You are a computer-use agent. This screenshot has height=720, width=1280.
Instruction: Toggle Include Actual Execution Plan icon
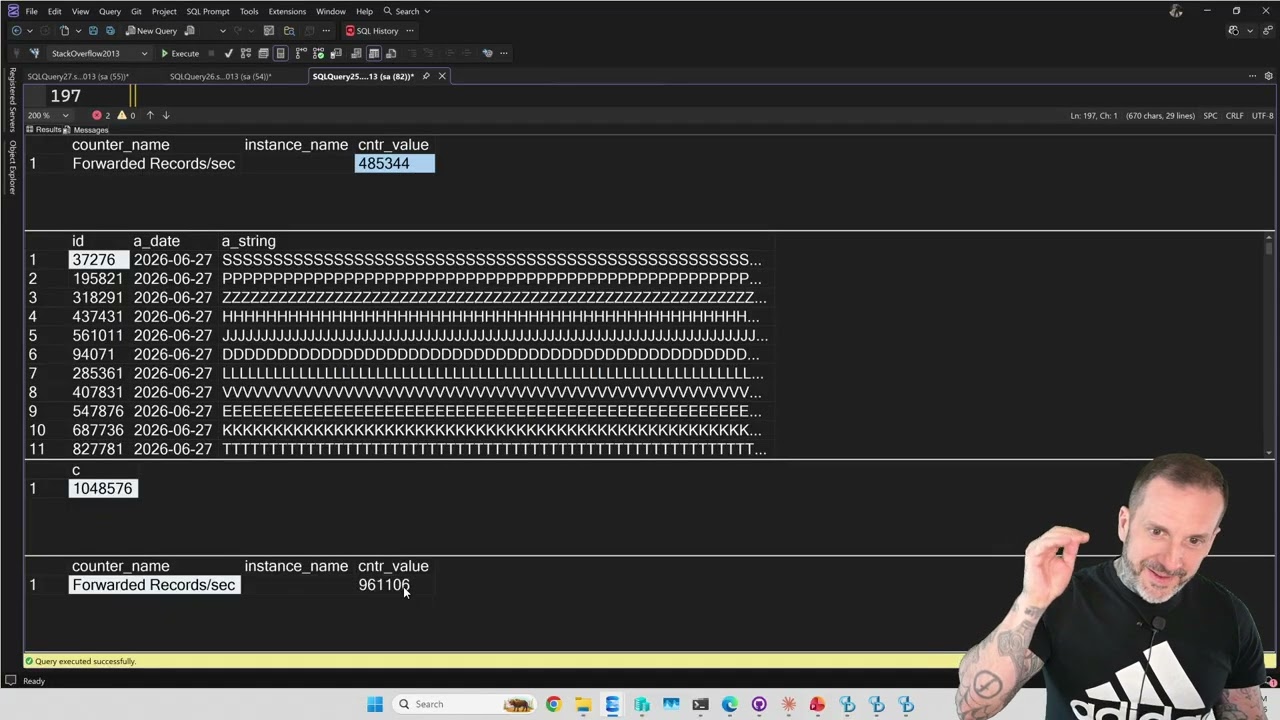pyautogui.click(x=301, y=53)
